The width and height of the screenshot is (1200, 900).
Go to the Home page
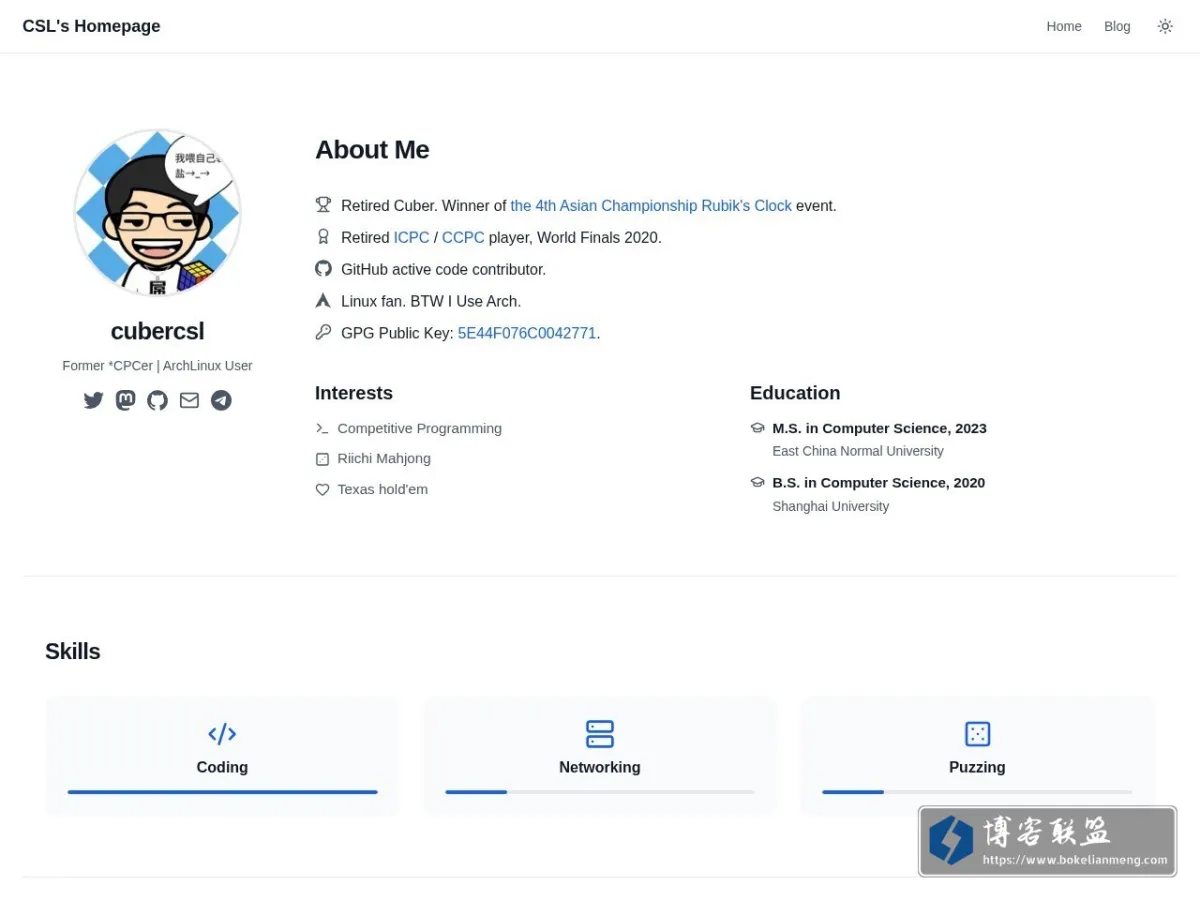[1064, 27]
